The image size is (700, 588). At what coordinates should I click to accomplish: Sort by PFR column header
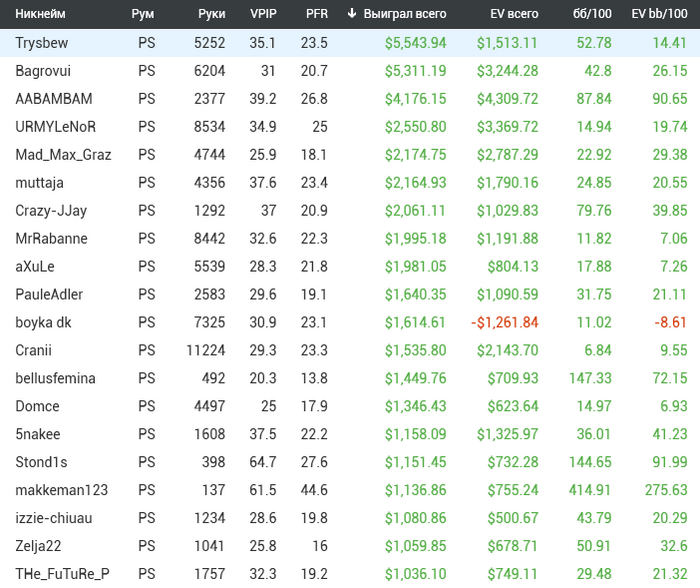[x=317, y=14]
